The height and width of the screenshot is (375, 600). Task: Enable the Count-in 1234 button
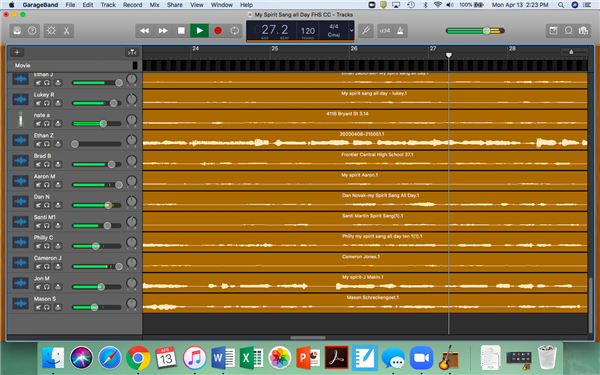pos(385,31)
